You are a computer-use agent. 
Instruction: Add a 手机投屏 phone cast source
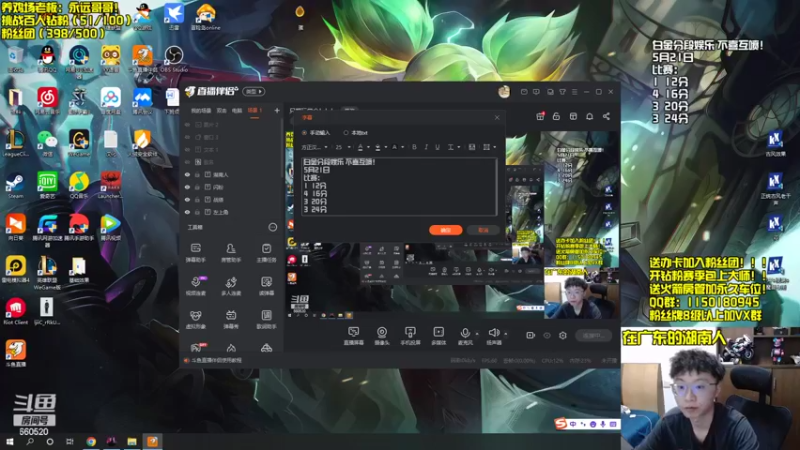410,336
